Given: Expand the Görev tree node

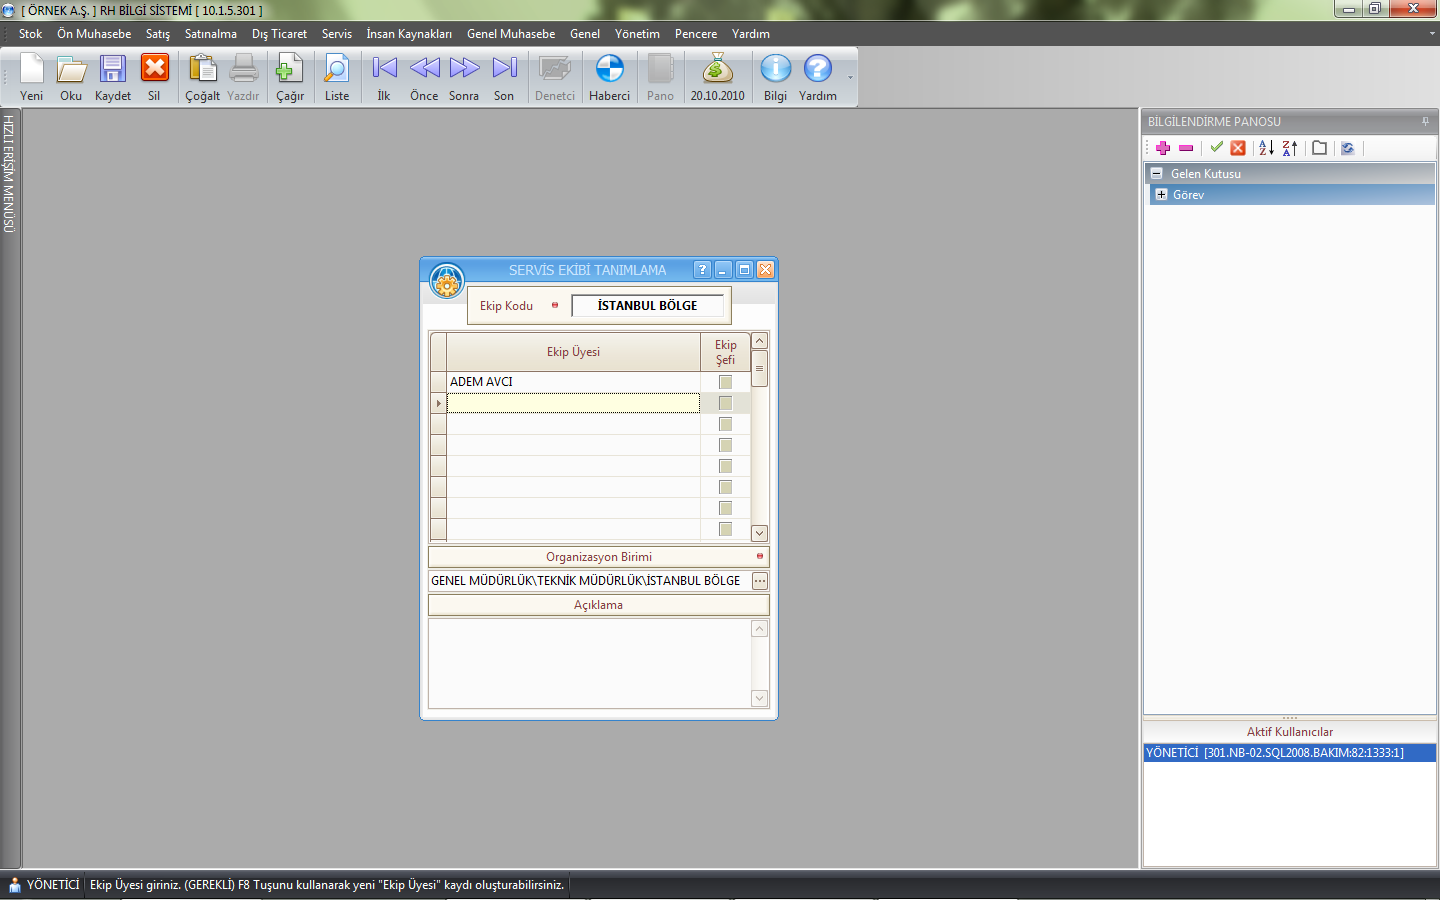Looking at the screenshot, I should (x=1161, y=195).
